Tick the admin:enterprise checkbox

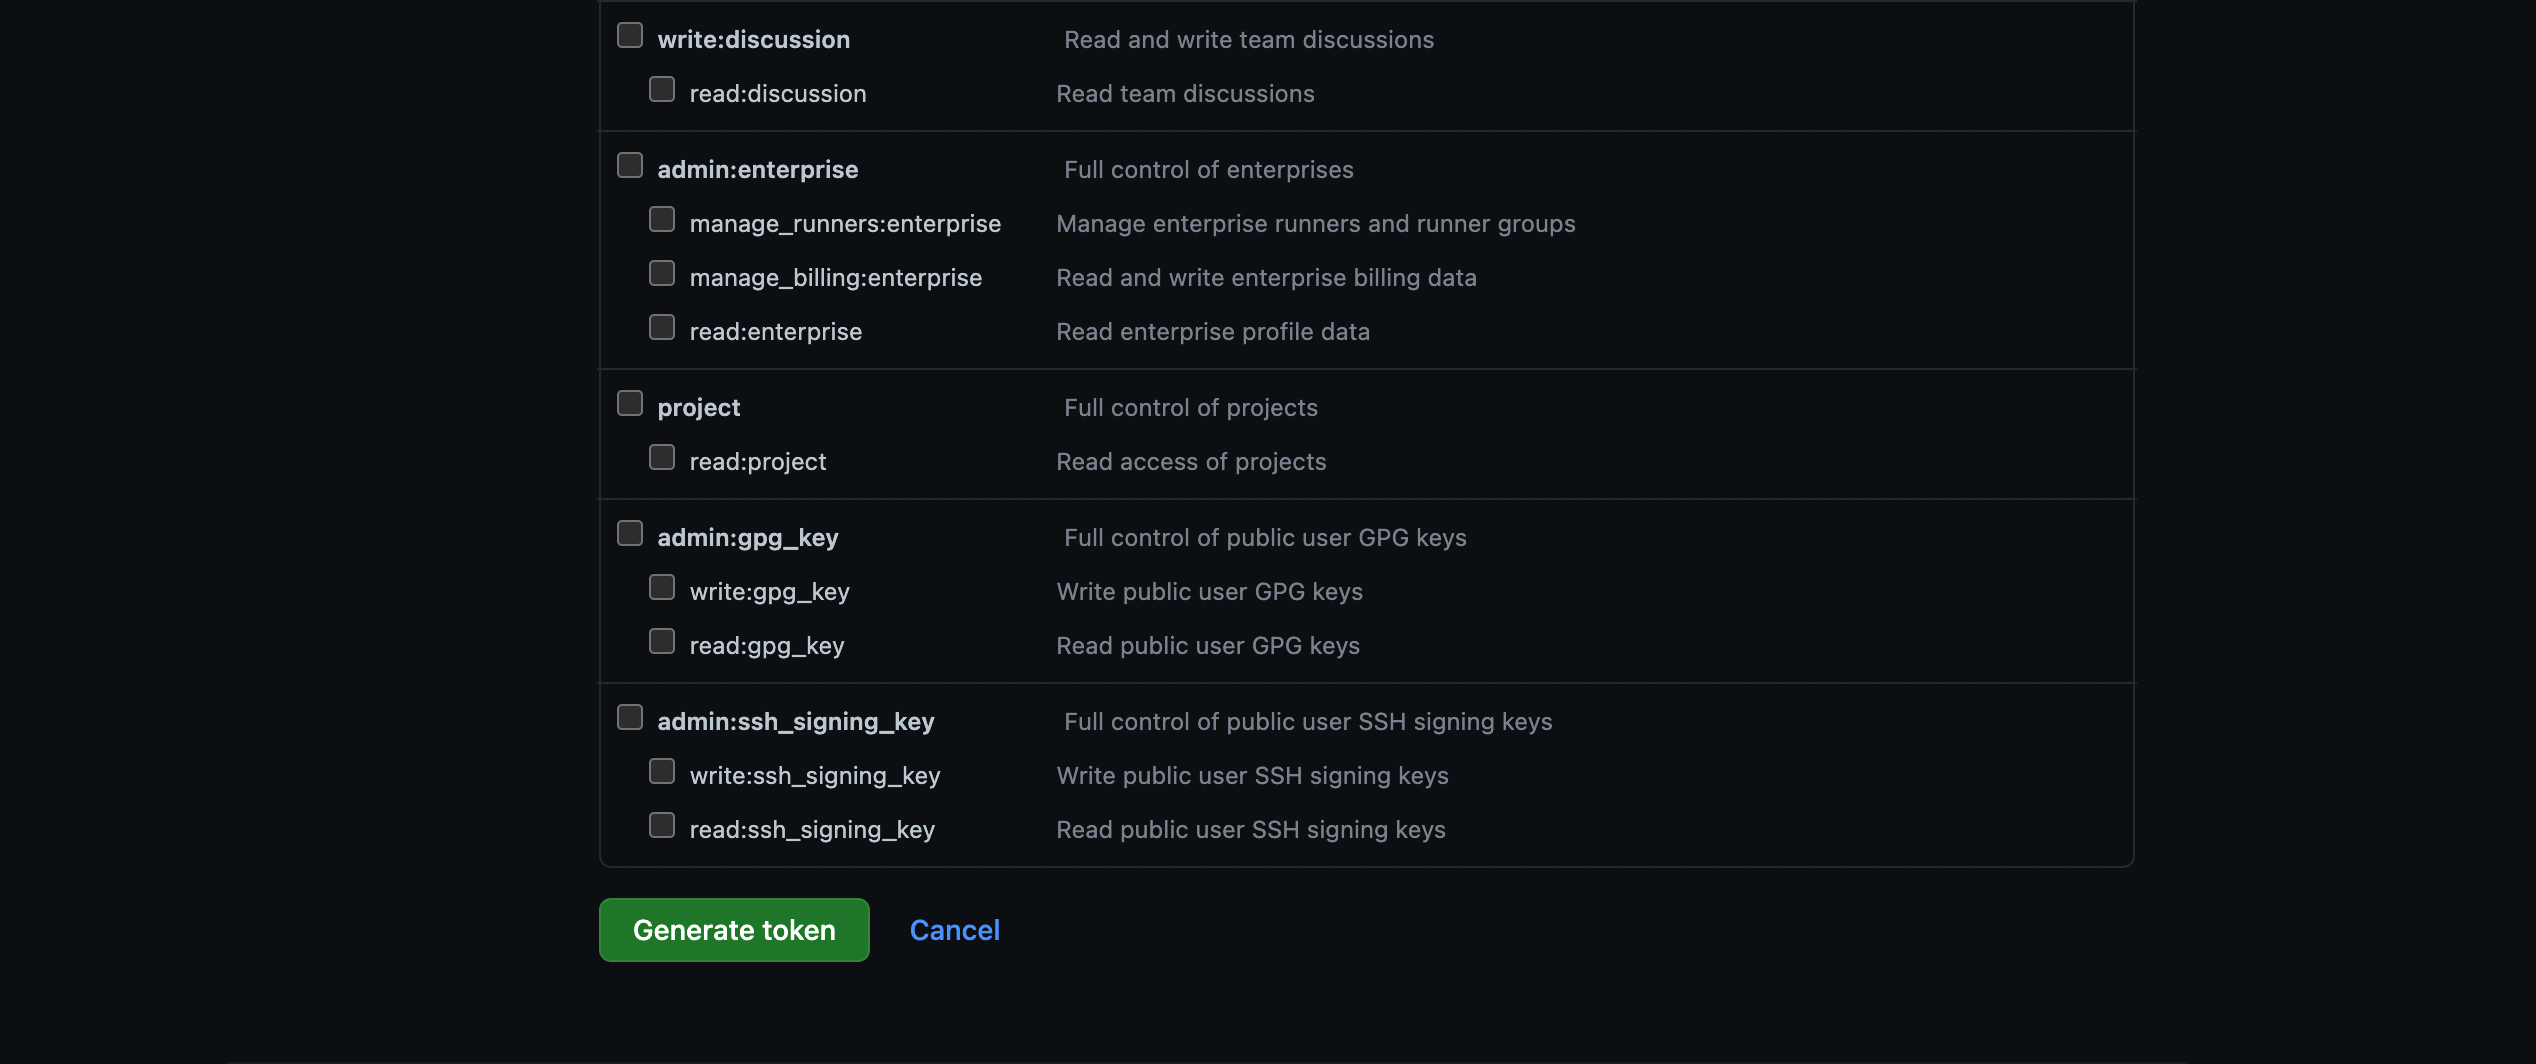coord(630,166)
